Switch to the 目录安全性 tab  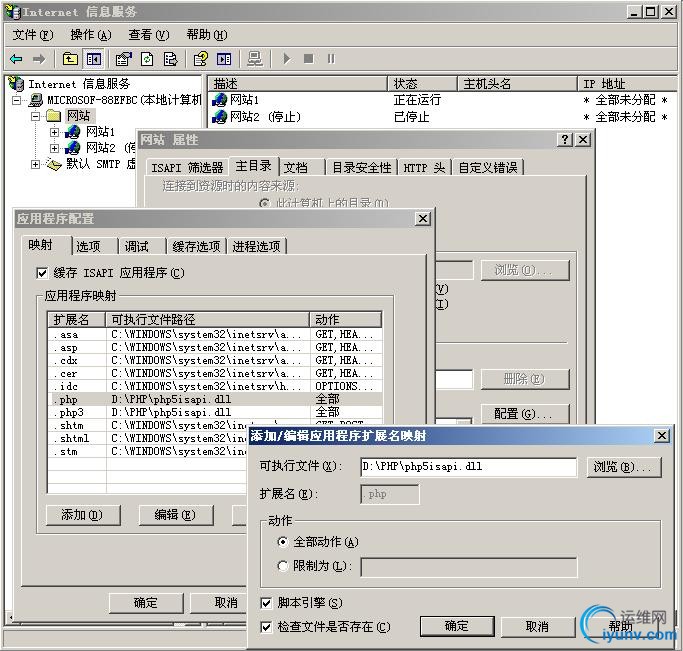tap(362, 167)
